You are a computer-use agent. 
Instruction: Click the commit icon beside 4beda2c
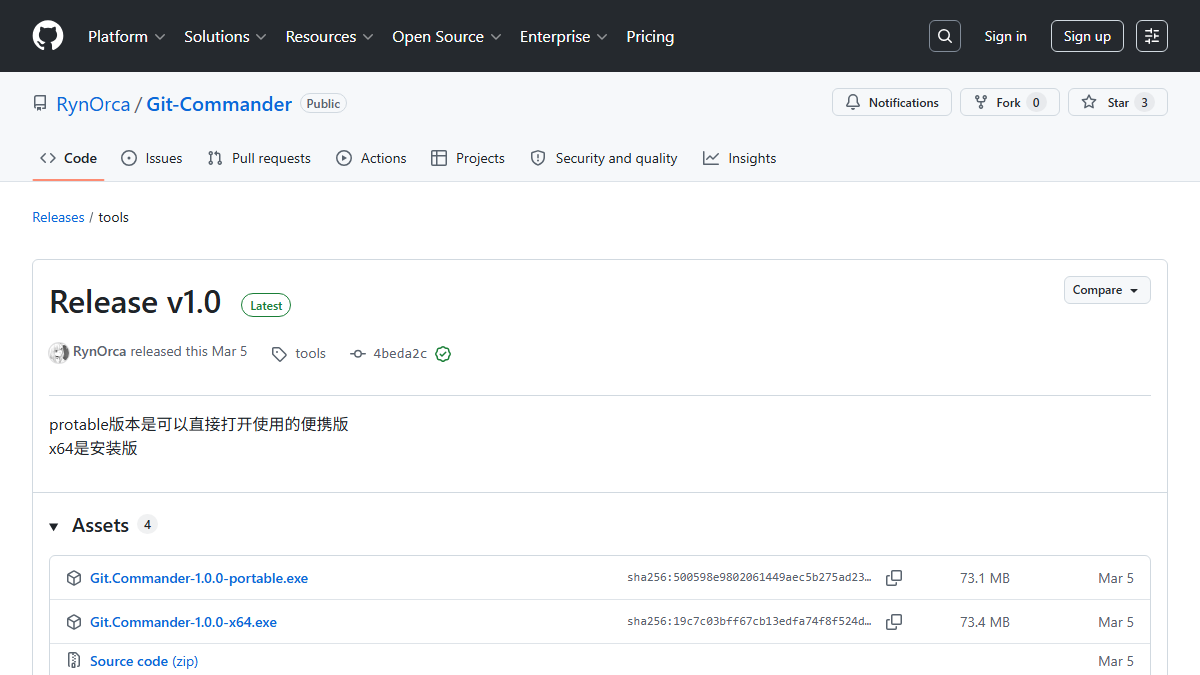358,354
